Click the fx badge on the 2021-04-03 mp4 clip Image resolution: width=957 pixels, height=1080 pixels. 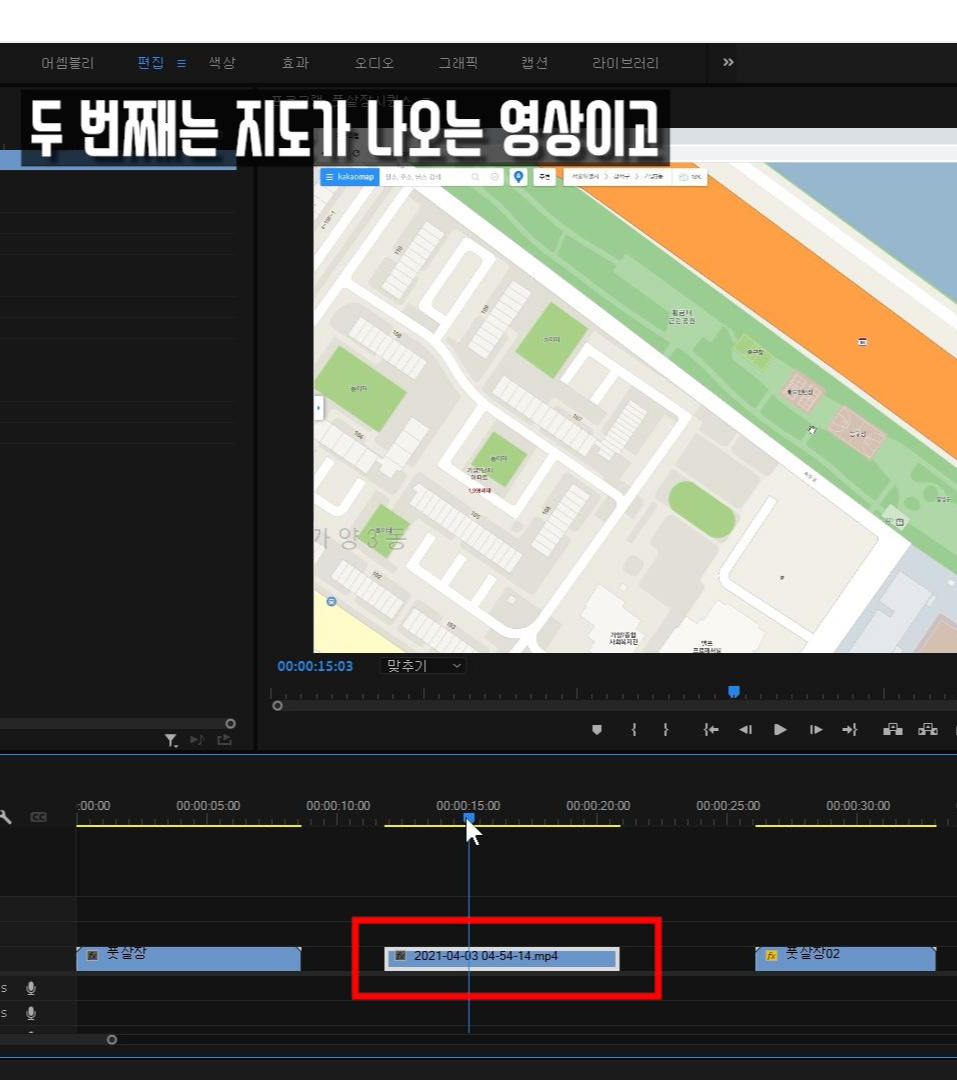[400, 956]
